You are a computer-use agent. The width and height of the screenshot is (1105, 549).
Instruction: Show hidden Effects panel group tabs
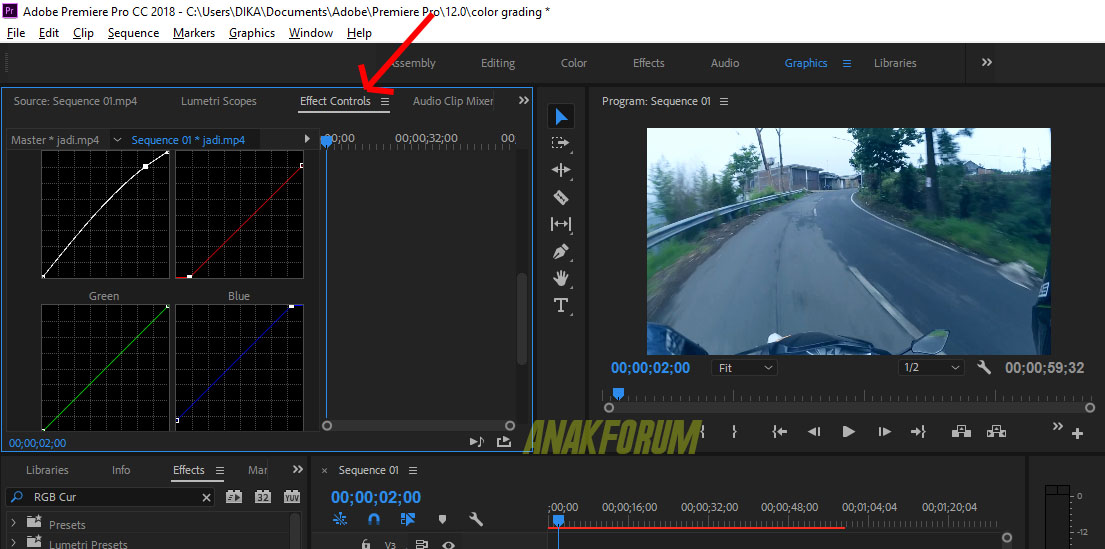tap(298, 469)
